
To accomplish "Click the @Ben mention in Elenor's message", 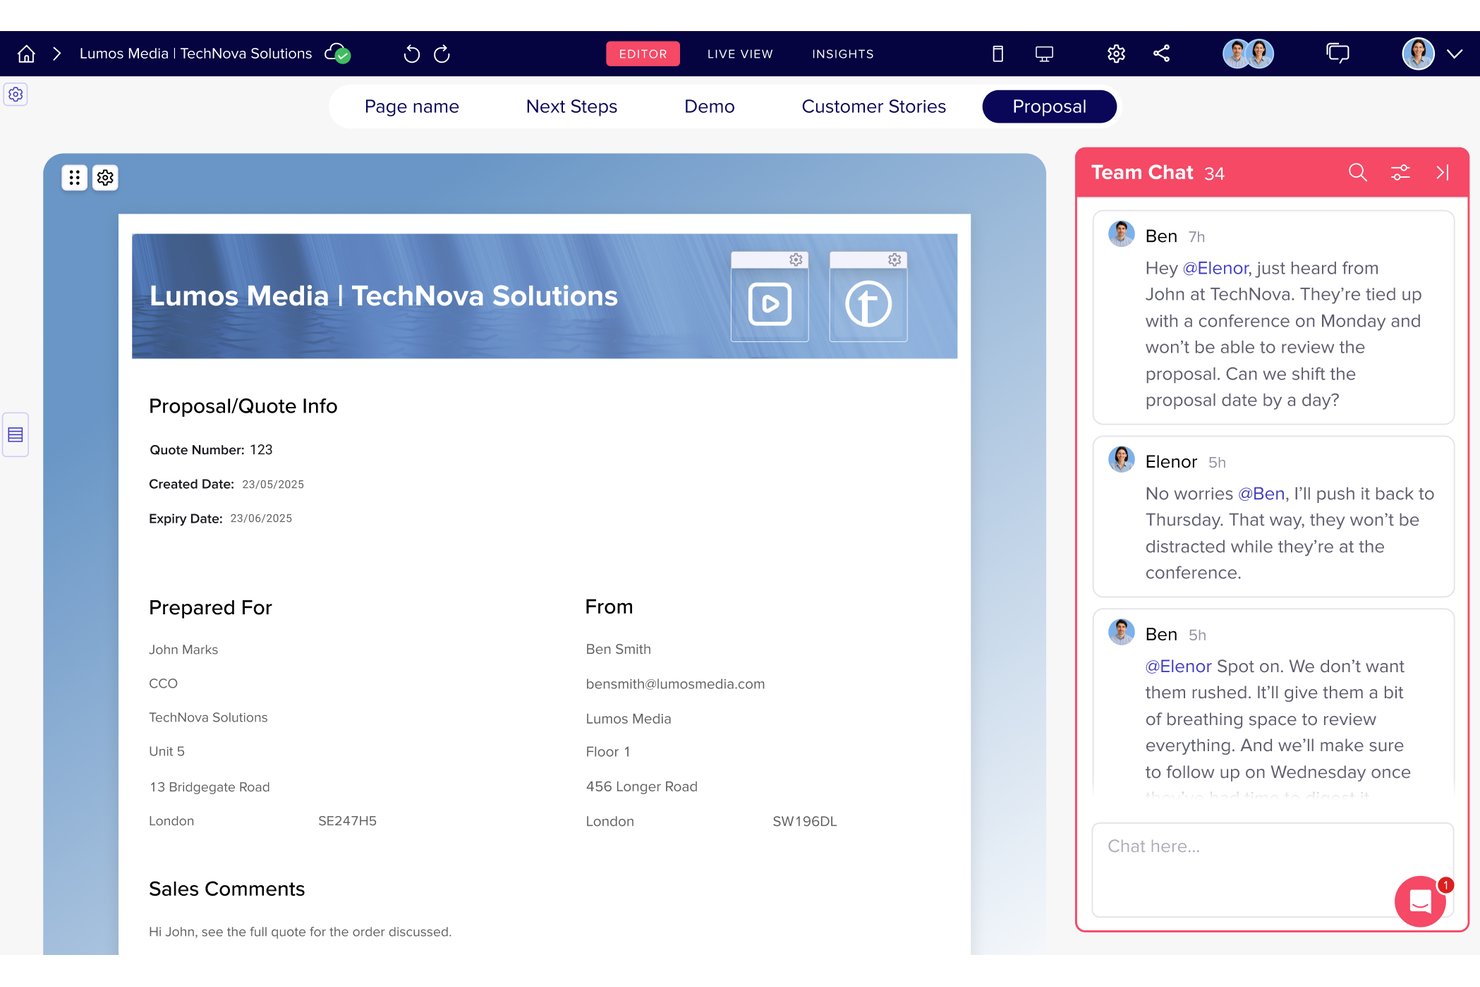I will click(1262, 493).
